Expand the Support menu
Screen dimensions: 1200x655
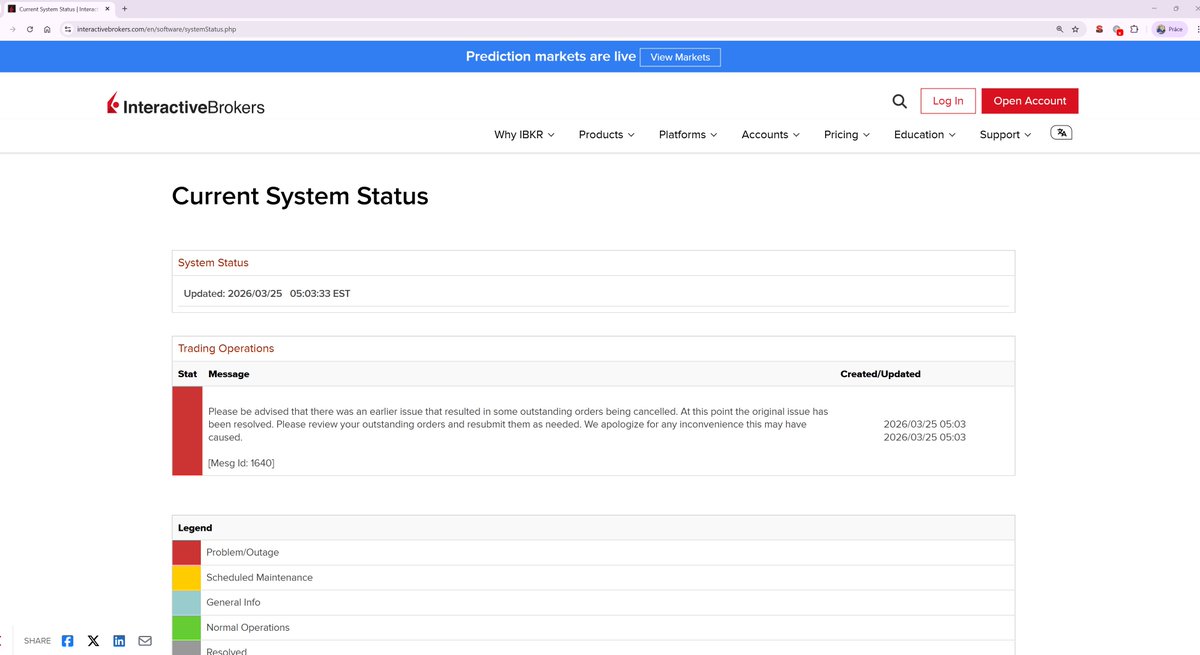point(1005,134)
